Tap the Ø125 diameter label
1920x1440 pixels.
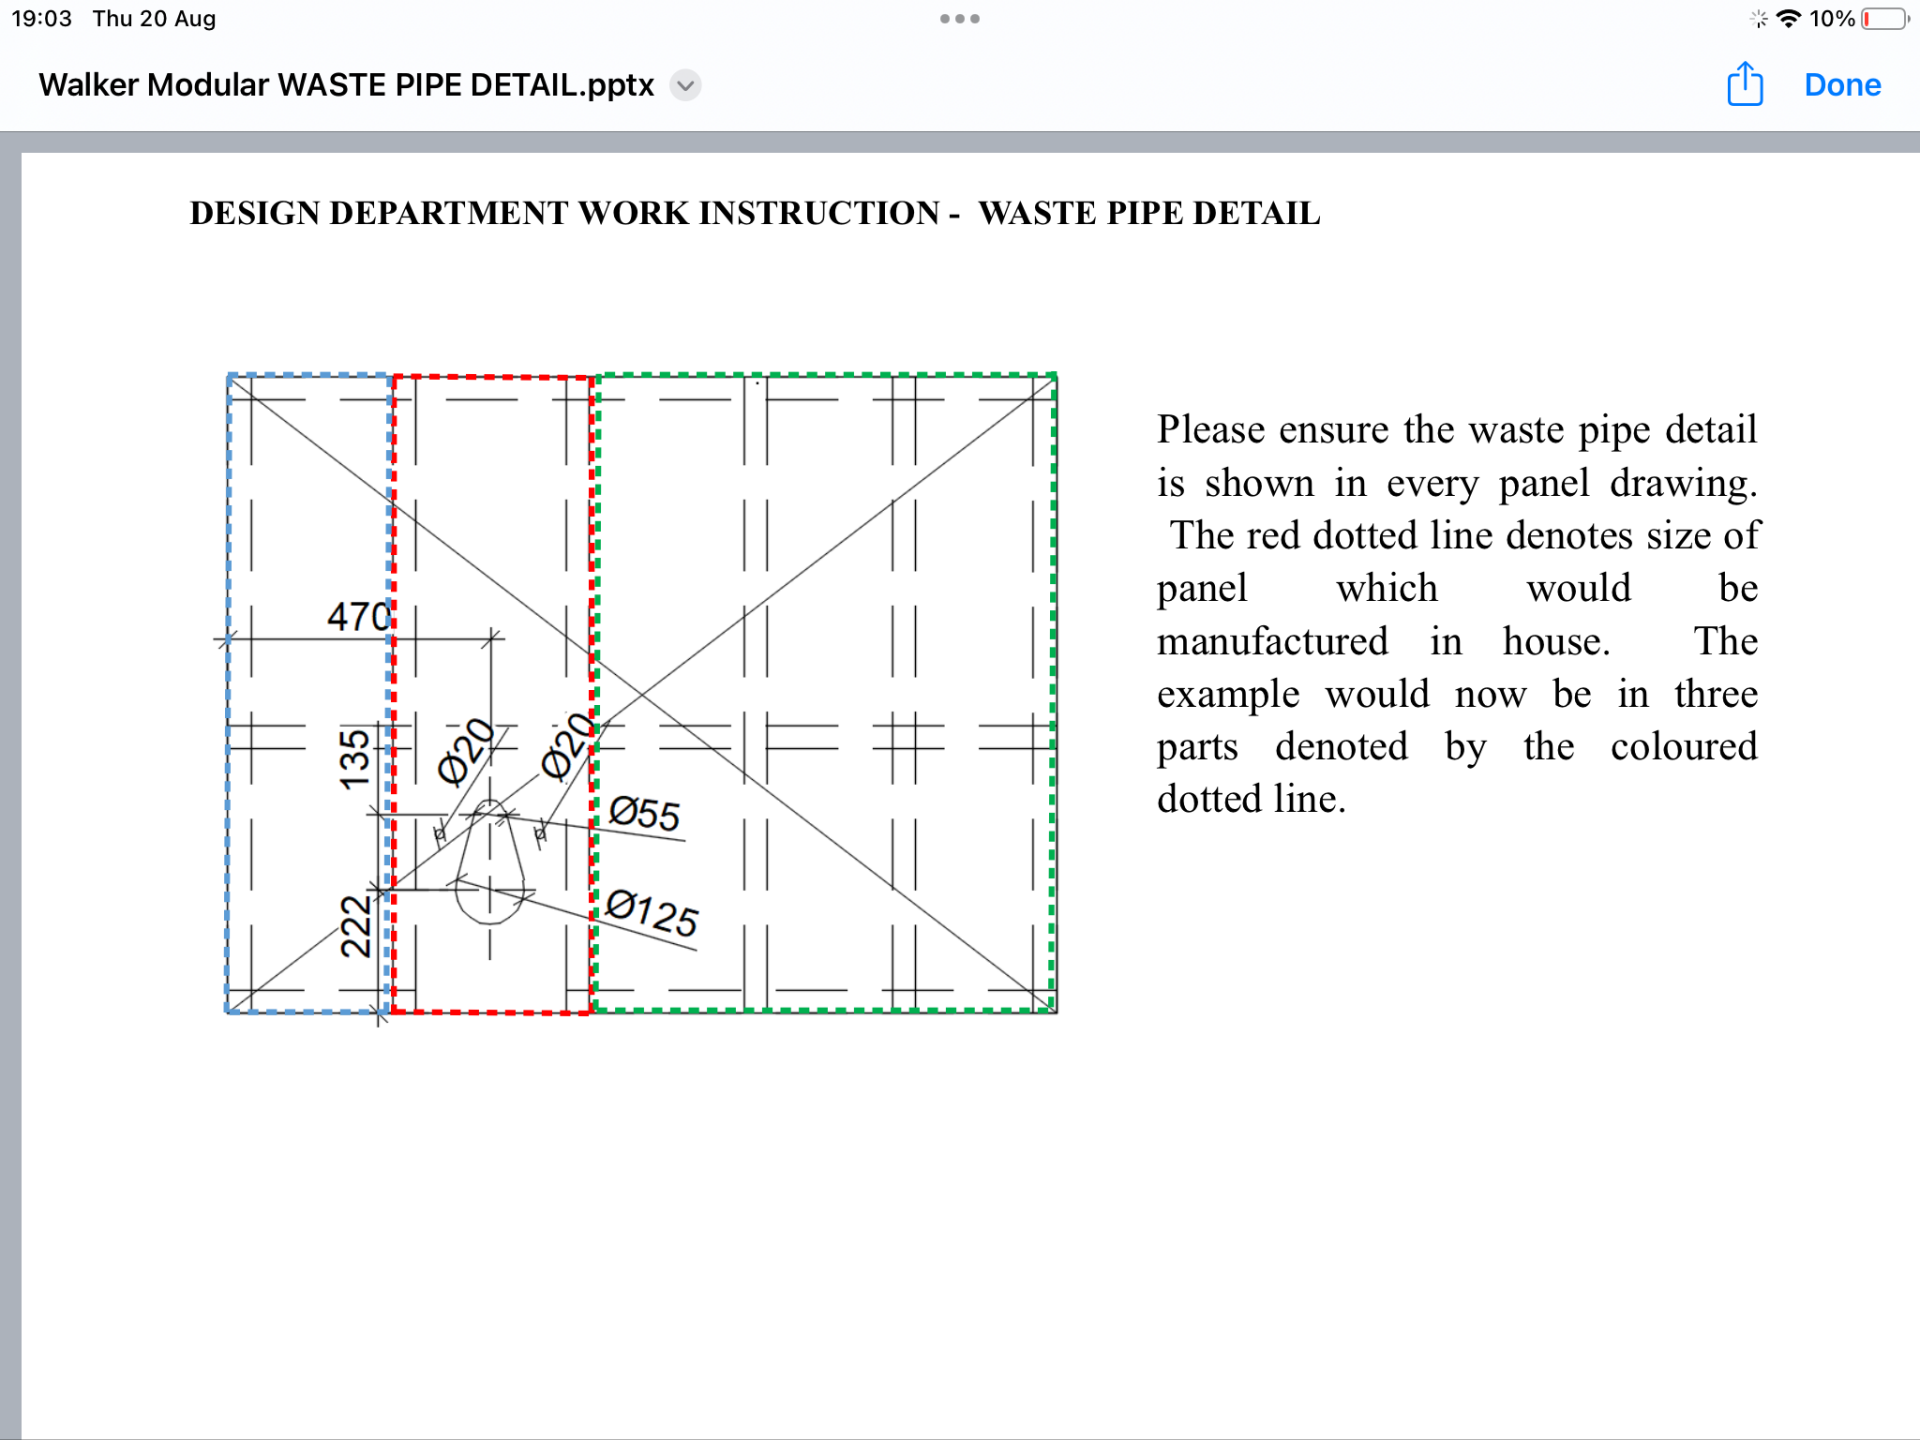click(652, 914)
